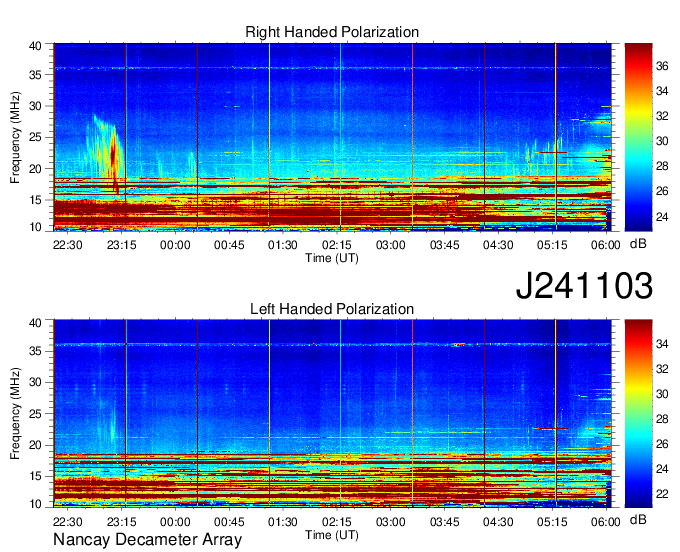The height and width of the screenshot is (552, 680).
Task: Click "Frequency (MHz)" axis label of Left Handed plot
Action: point(15,414)
